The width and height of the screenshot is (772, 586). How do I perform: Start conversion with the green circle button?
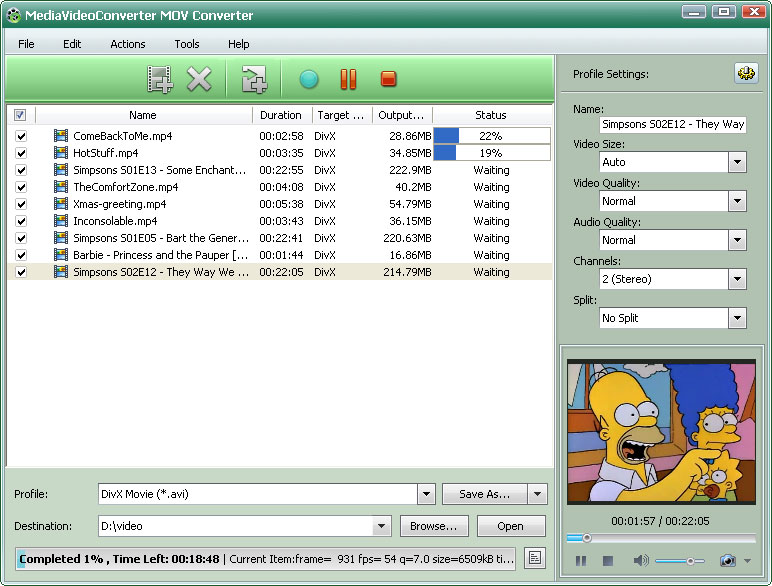[308, 79]
